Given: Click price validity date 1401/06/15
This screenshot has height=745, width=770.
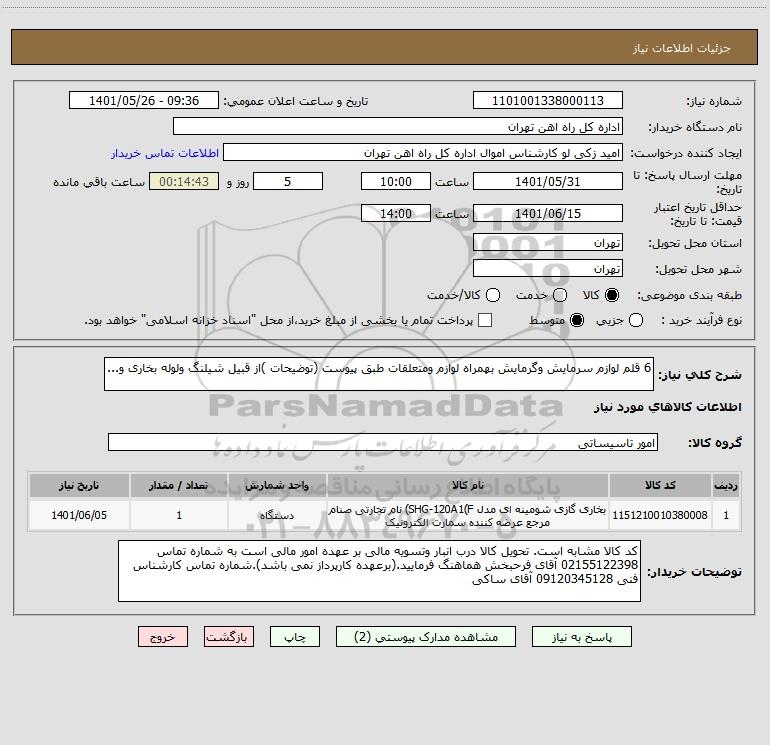Looking at the screenshot, I should [x=548, y=213].
